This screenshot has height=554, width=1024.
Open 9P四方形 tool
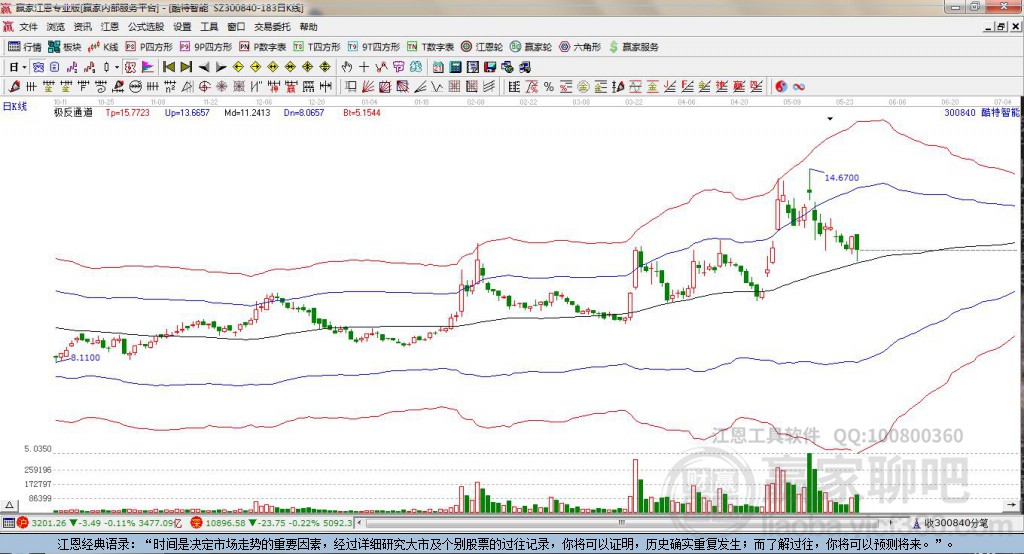point(206,47)
